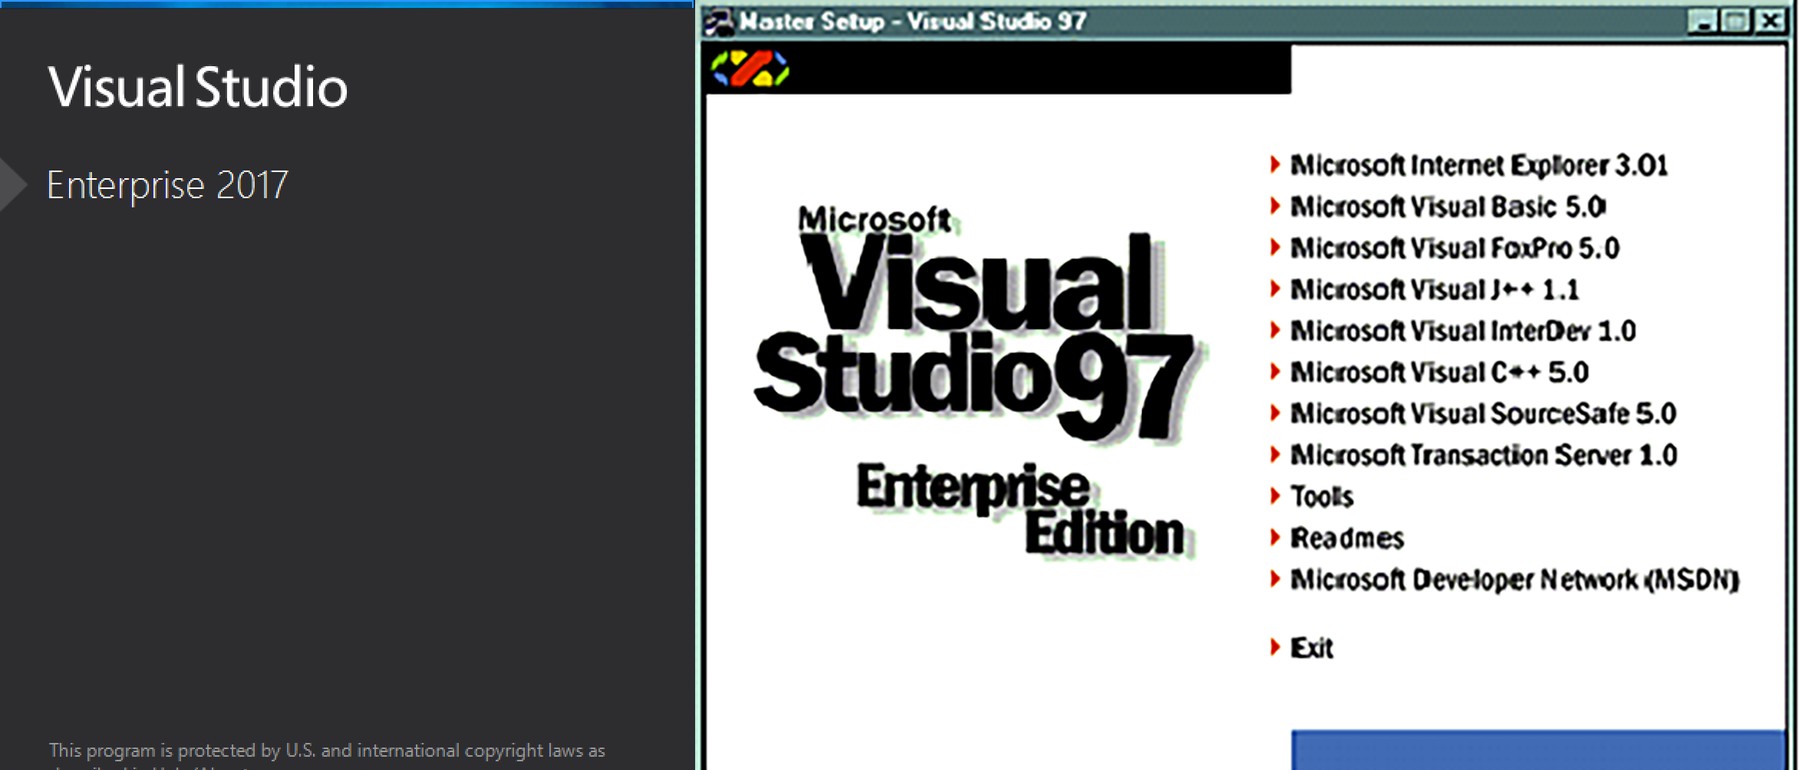Select Microsoft Visual FoxPro 5.0
The width and height of the screenshot is (1800, 770).
click(x=1454, y=248)
